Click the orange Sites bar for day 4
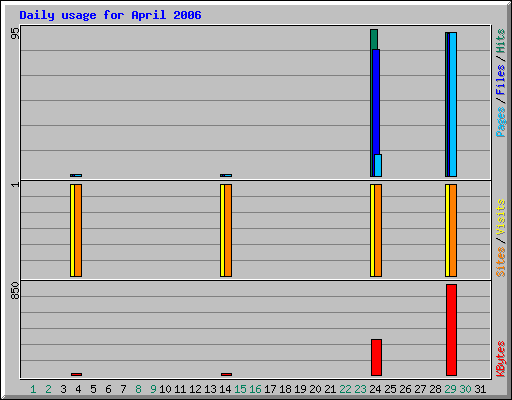Image resolution: width=512 pixels, height=400 pixels. (x=78, y=230)
